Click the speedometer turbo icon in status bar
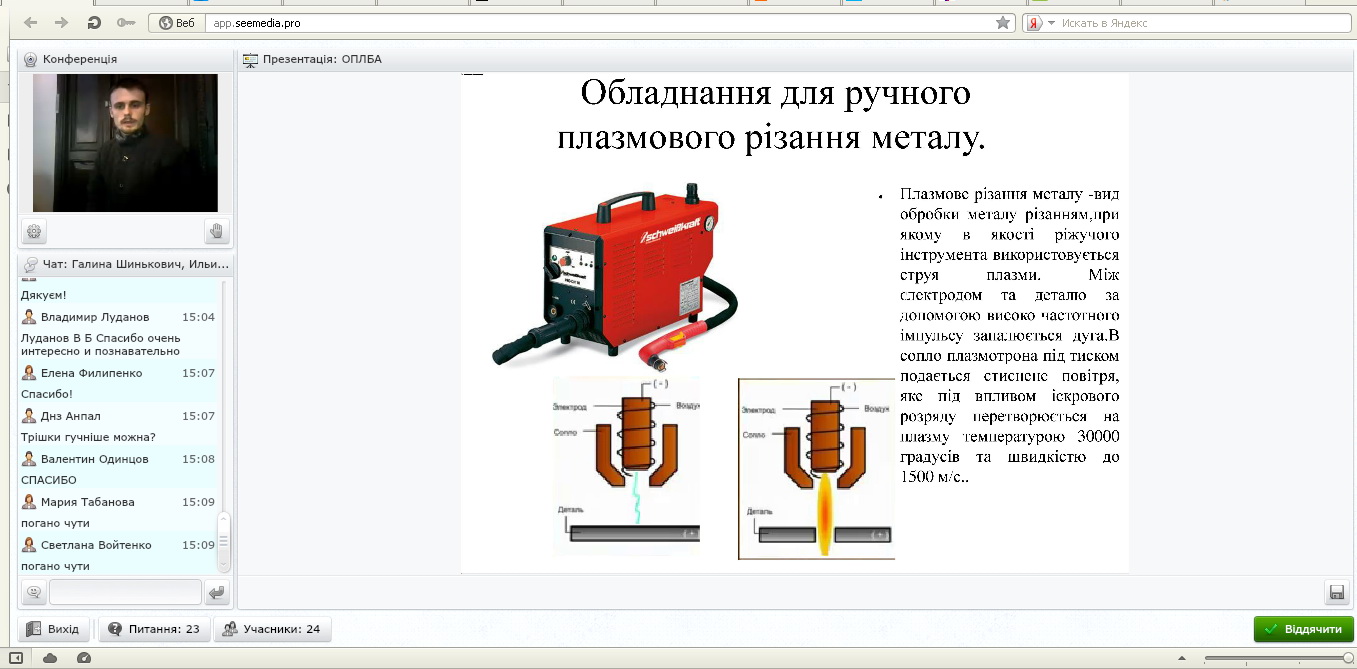Image resolution: width=1357 pixels, height=669 pixels. tap(84, 658)
